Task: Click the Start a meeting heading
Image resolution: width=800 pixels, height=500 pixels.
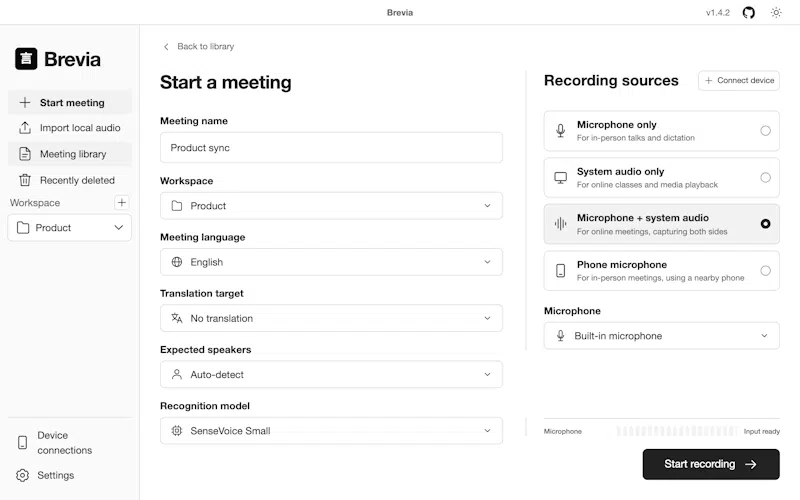Action: click(x=226, y=82)
